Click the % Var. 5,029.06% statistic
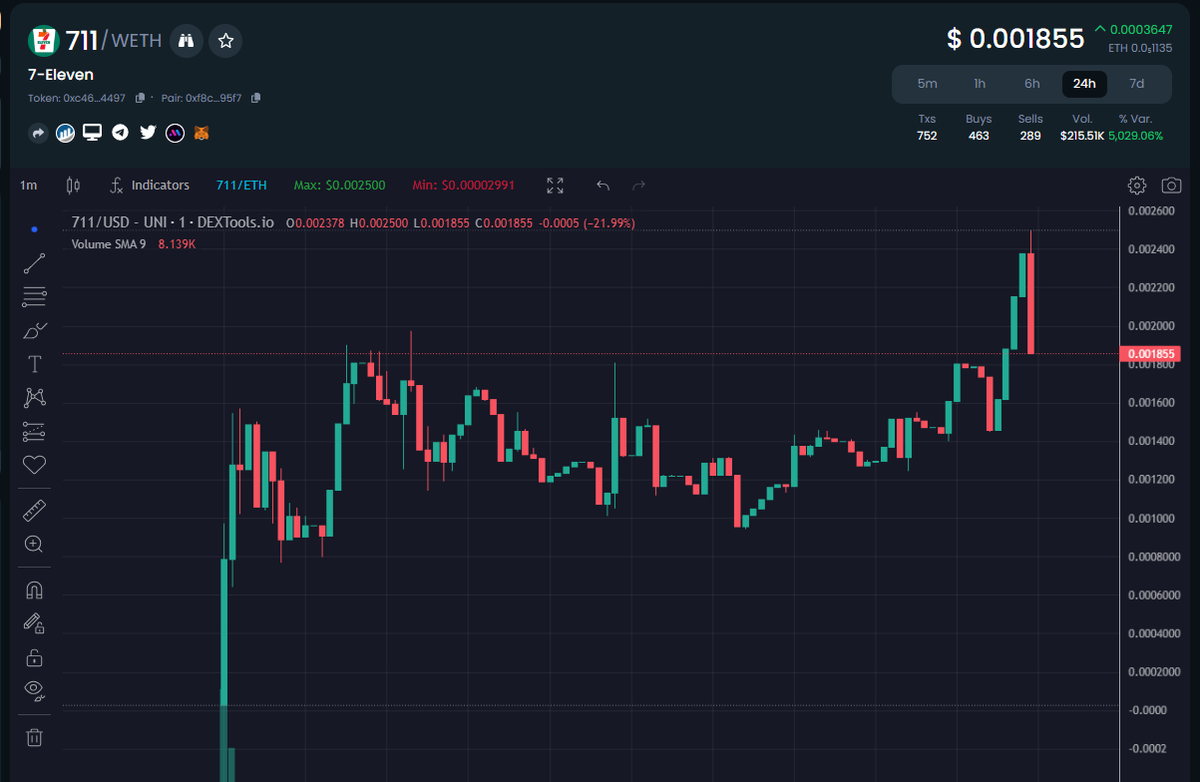This screenshot has height=782, width=1200. (1135, 127)
